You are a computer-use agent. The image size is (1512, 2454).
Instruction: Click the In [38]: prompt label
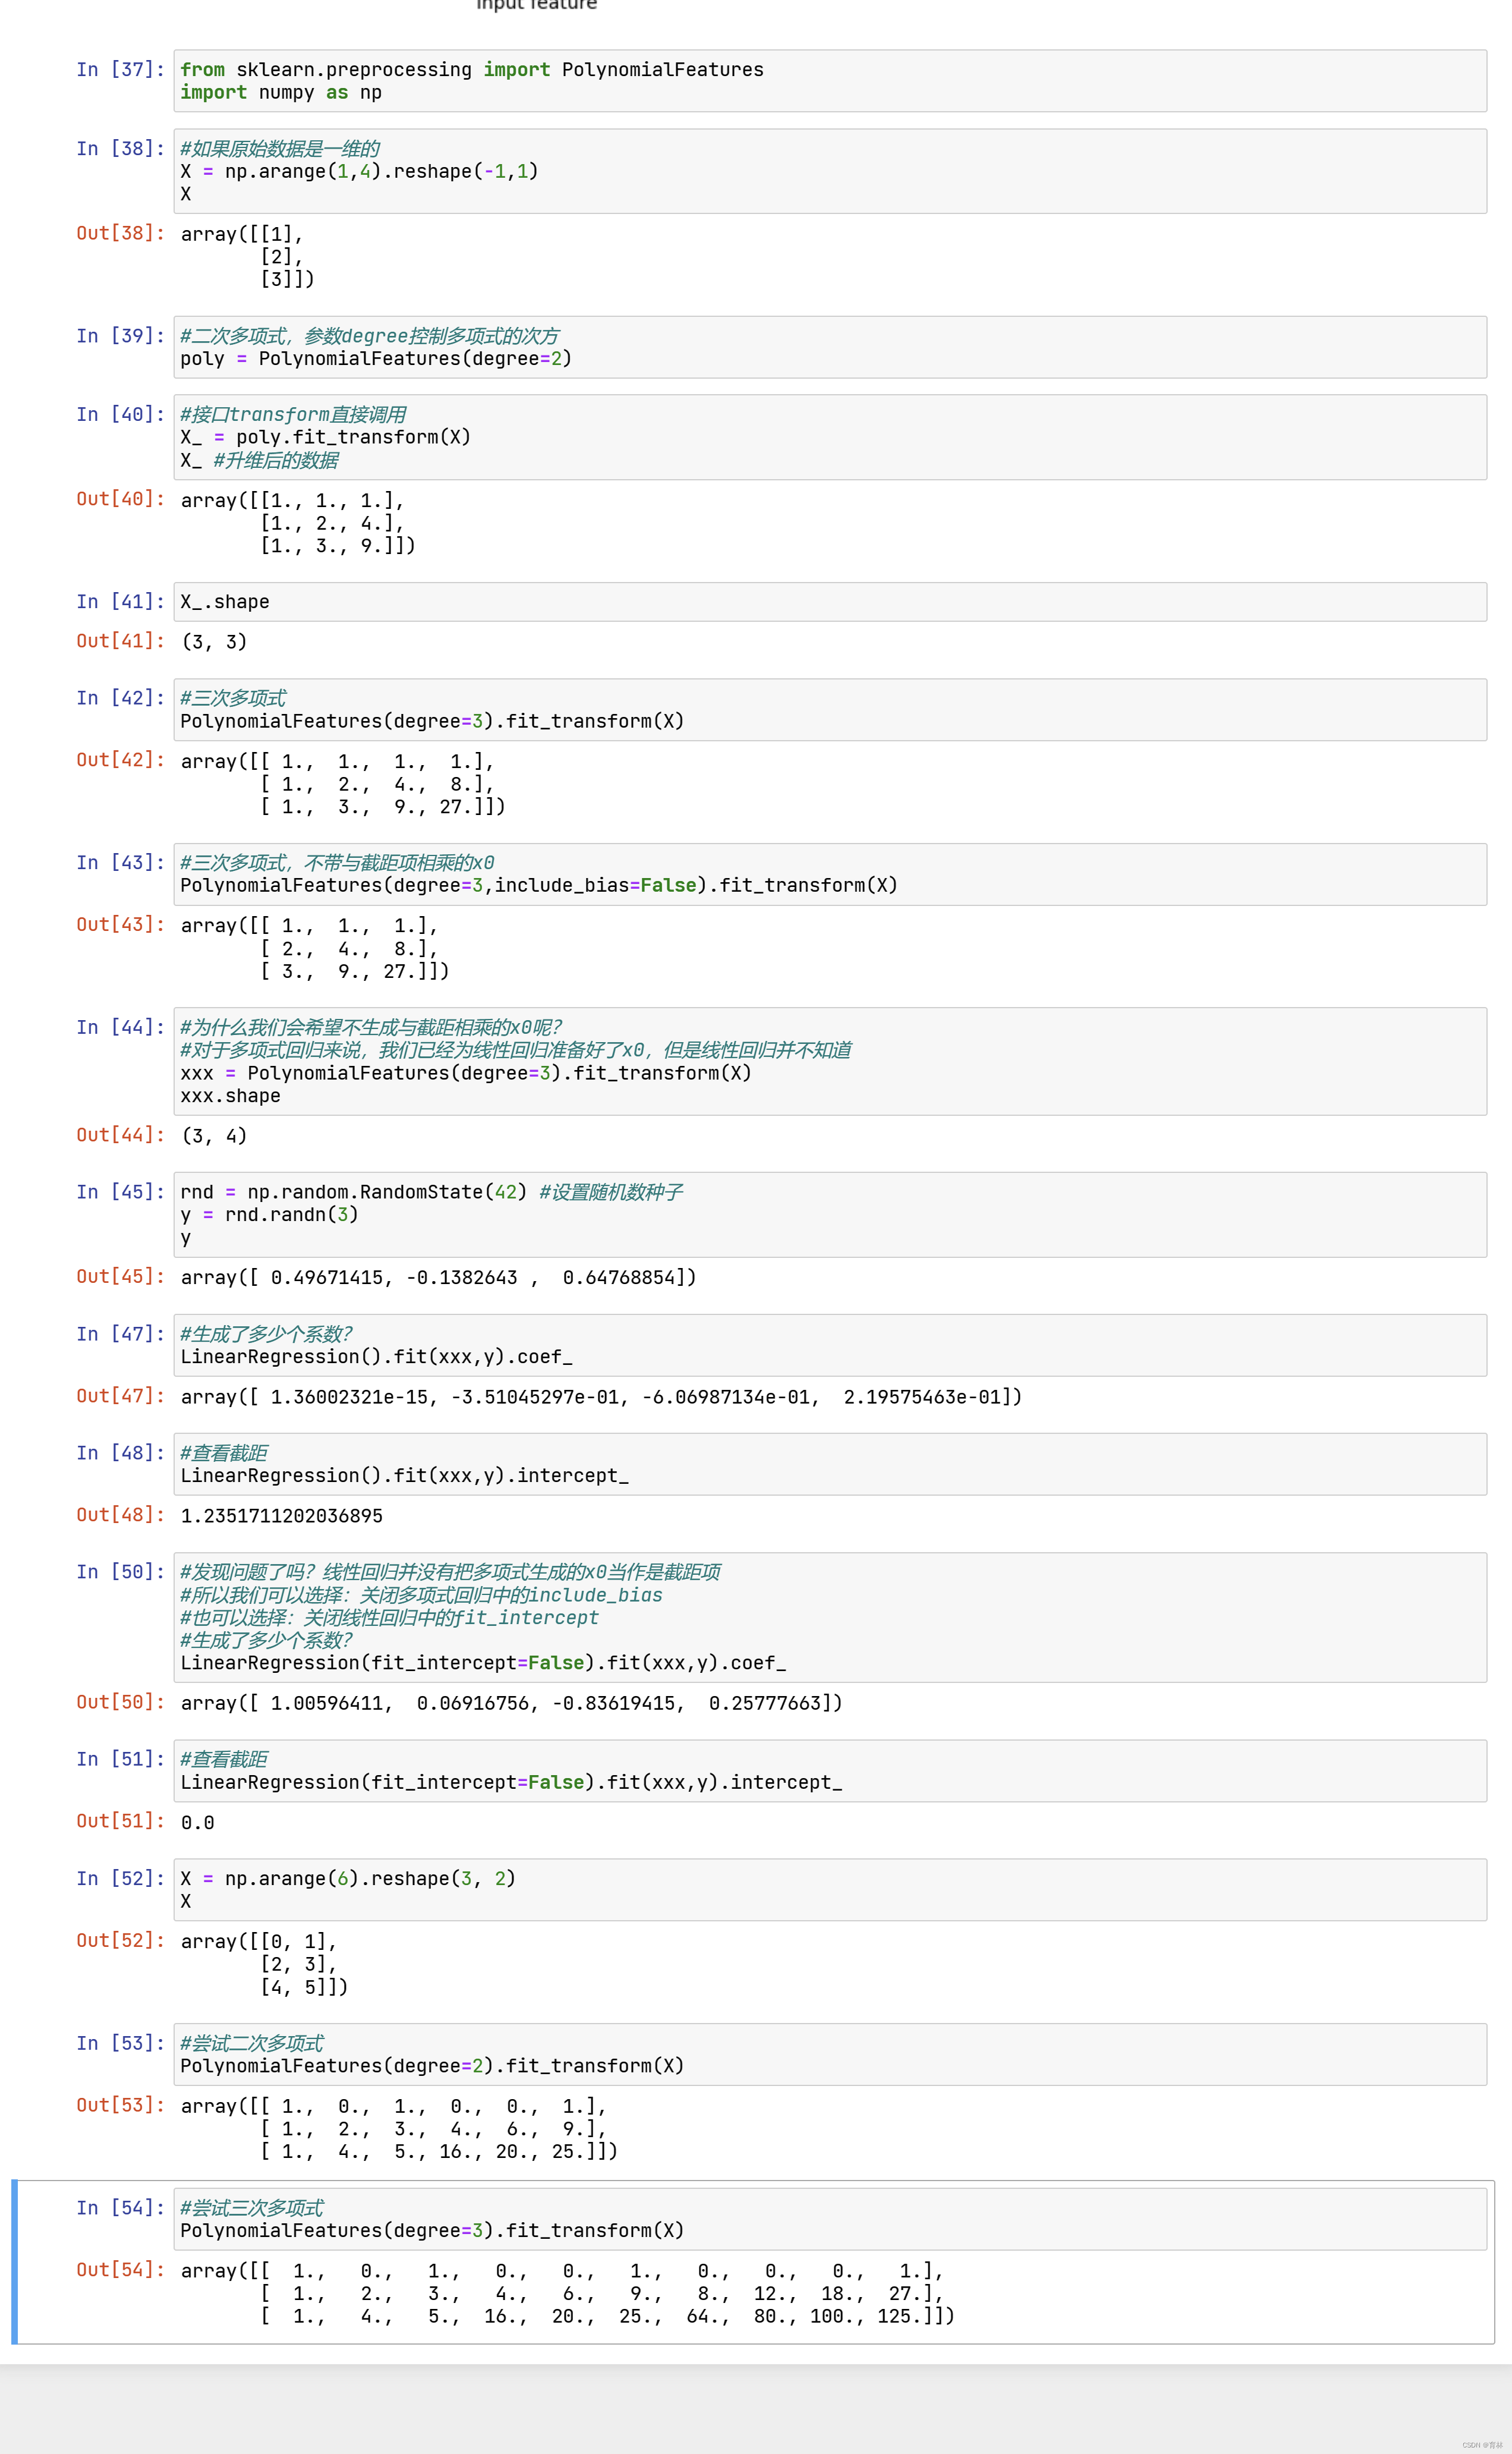point(120,148)
